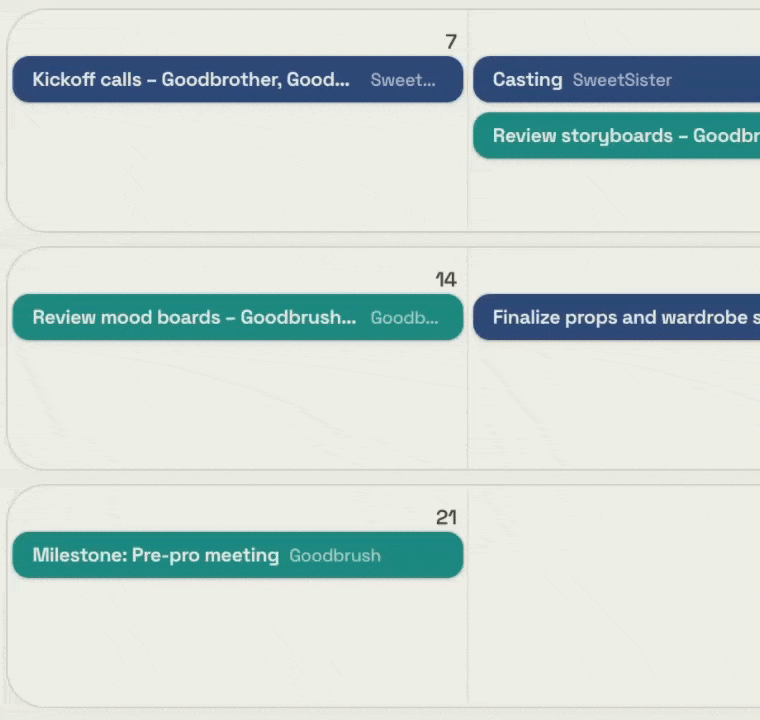Viewport: 760px width, 720px height.
Task: Open the Kickoff calls event
Action: (x=238, y=79)
